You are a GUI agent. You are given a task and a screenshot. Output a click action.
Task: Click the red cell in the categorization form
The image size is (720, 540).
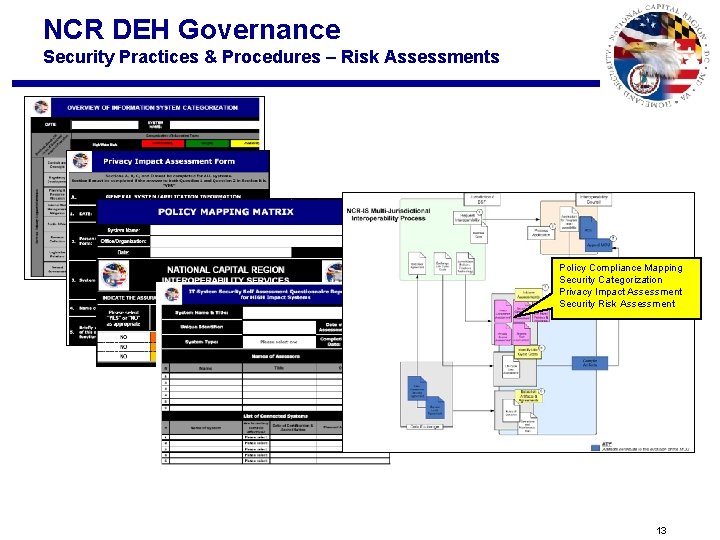pos(163,144)
